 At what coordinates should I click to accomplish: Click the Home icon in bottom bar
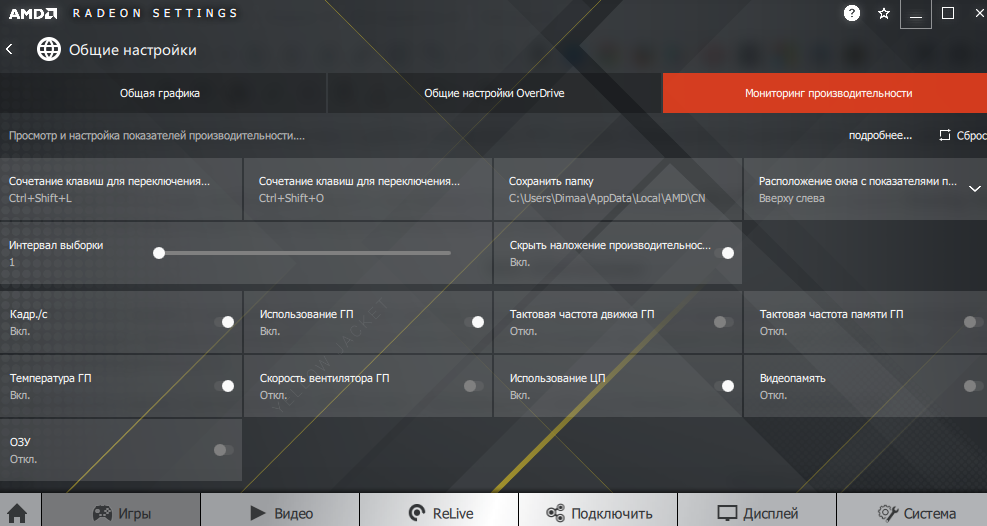click(x=18, y=513)
